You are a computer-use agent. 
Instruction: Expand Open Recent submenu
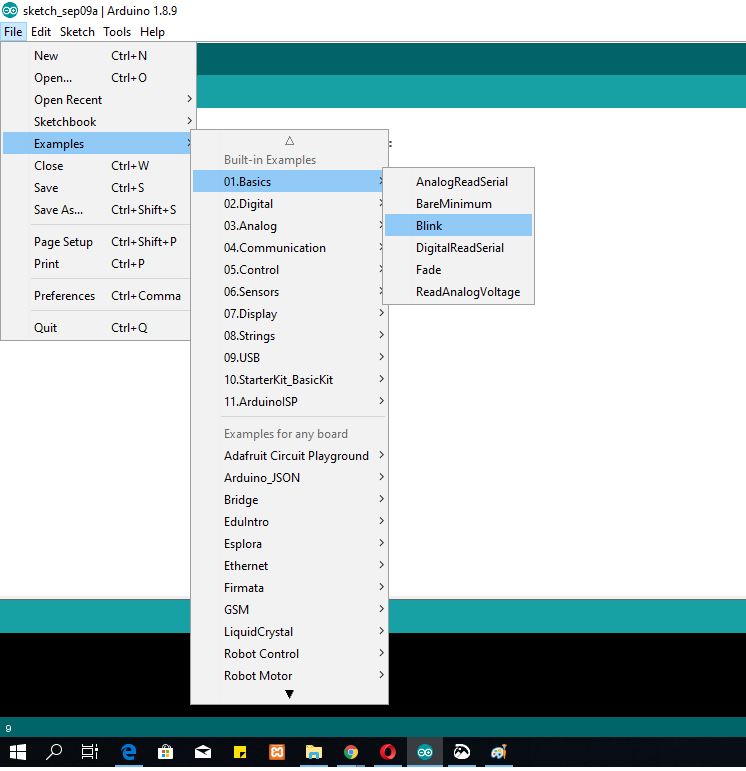click(96, 100)
